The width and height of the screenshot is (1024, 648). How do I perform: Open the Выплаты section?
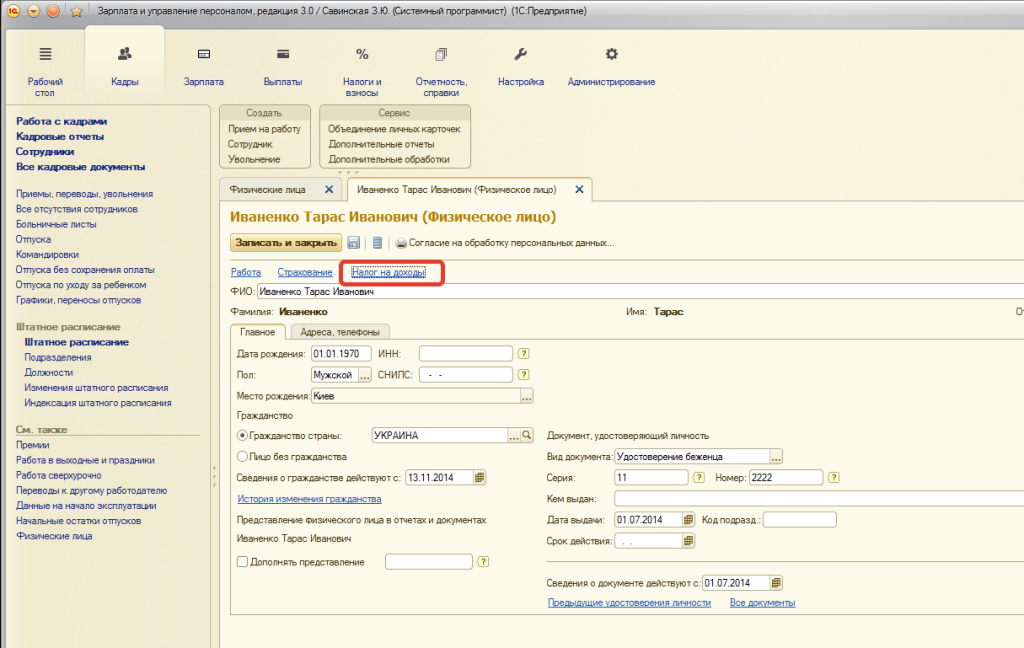point(283,66)
